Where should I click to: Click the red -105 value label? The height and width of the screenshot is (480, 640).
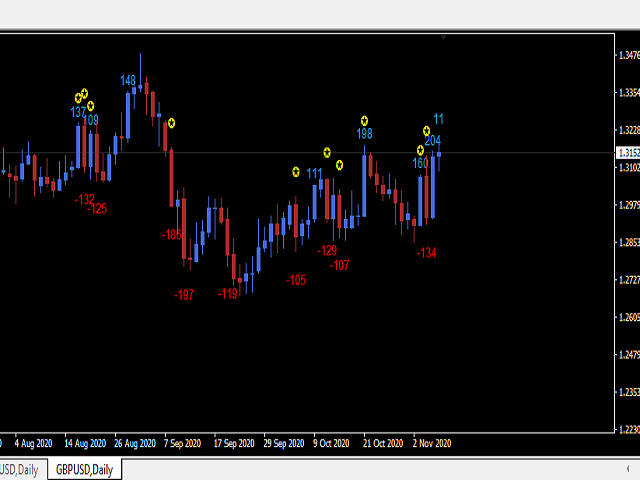tap(296, 280)
